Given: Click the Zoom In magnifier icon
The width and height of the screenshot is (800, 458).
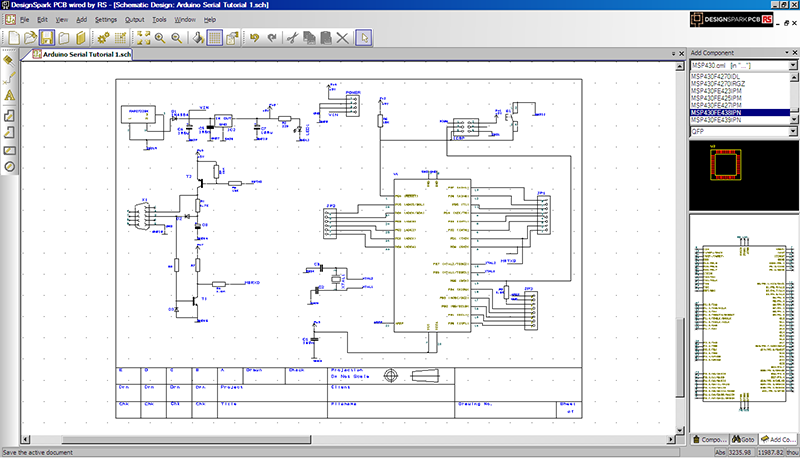Looking at the screenshot, I should tap(160, 38).
